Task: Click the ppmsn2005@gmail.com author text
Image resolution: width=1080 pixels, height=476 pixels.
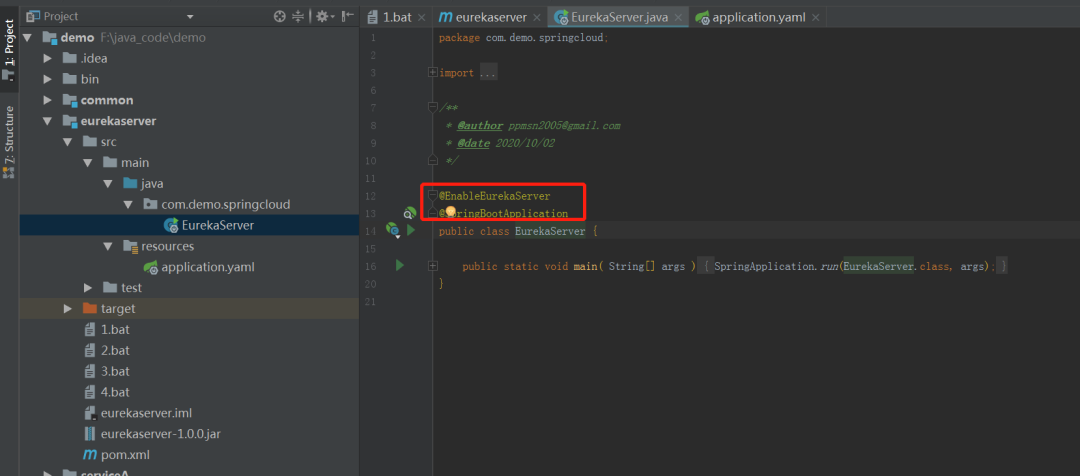Action: pyautogui.click(x=565, y=125)
